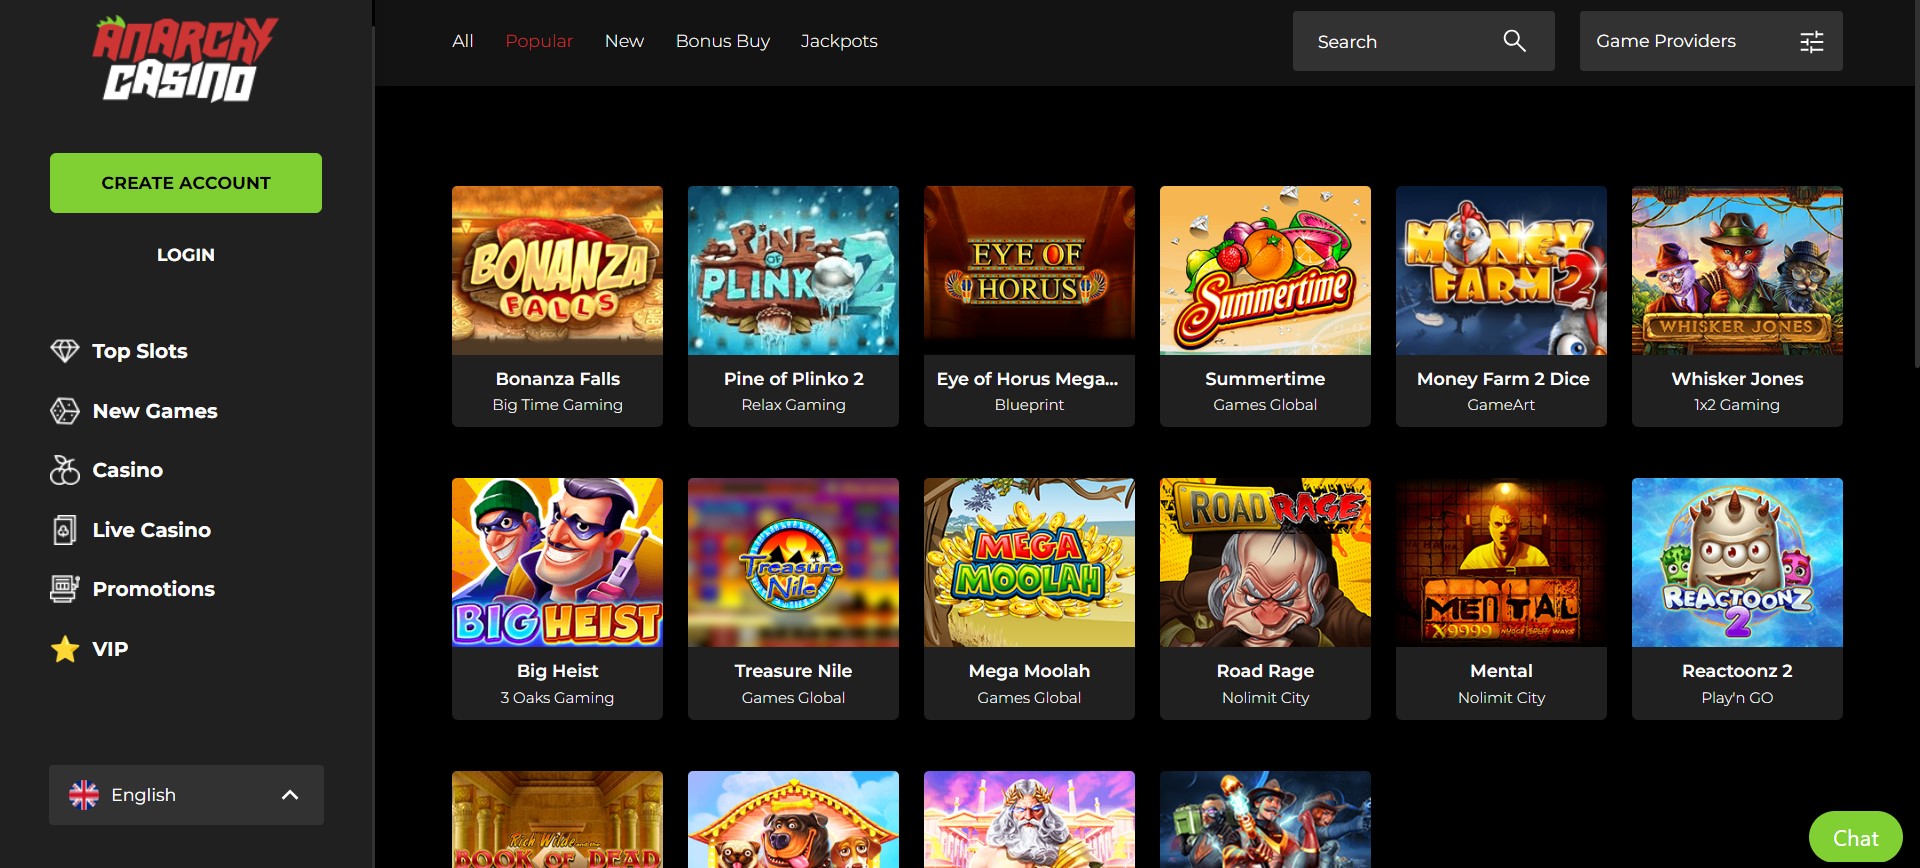View the Promotions page
The height and width of the screenshot is (868, 1920).
coord(154,589)
